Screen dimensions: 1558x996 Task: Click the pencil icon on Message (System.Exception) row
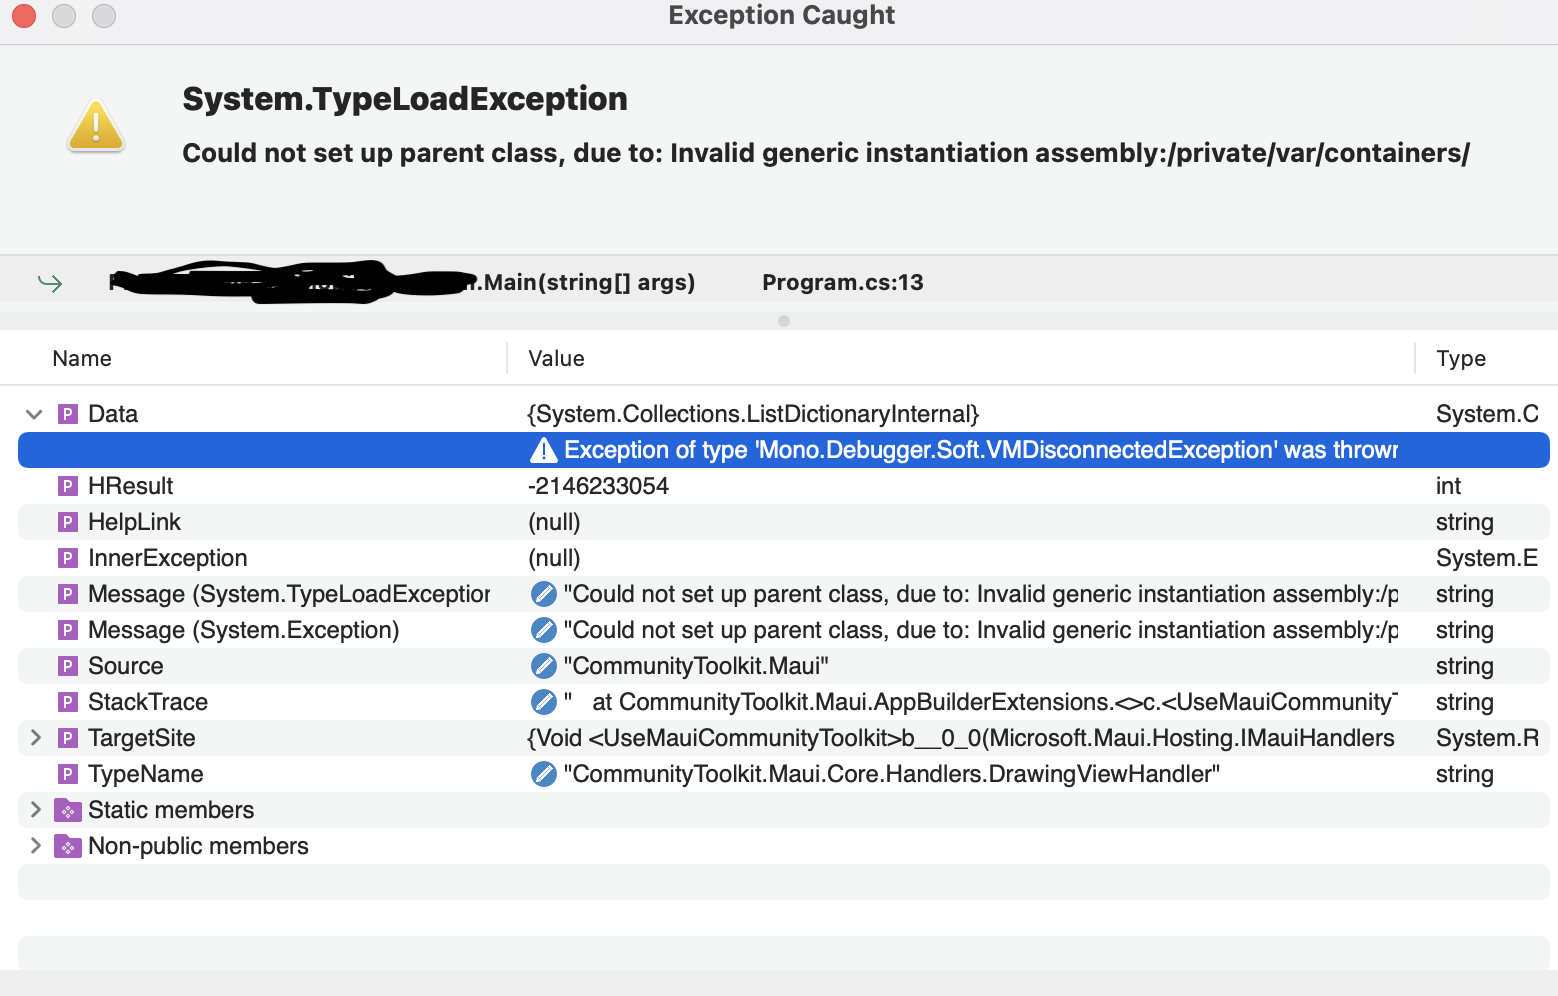pos(543,629)
